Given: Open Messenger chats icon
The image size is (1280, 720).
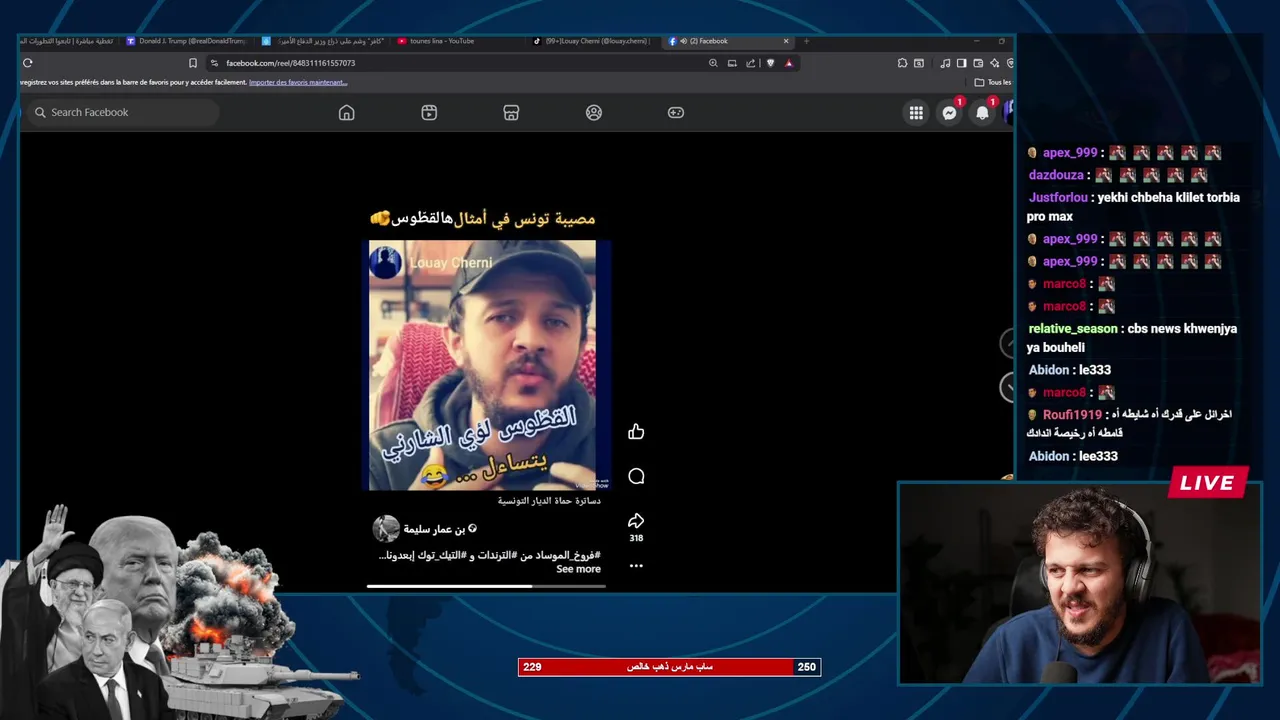Looking at the screenshot, I should 949,113.
